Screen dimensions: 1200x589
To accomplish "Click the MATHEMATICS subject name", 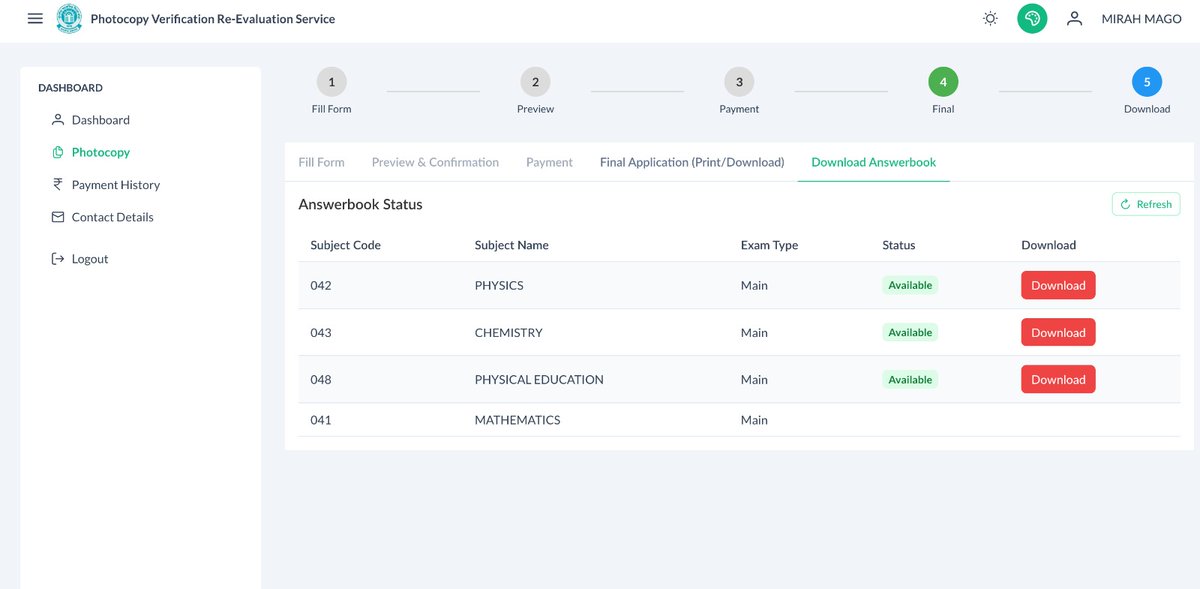I will pos(517,420).
